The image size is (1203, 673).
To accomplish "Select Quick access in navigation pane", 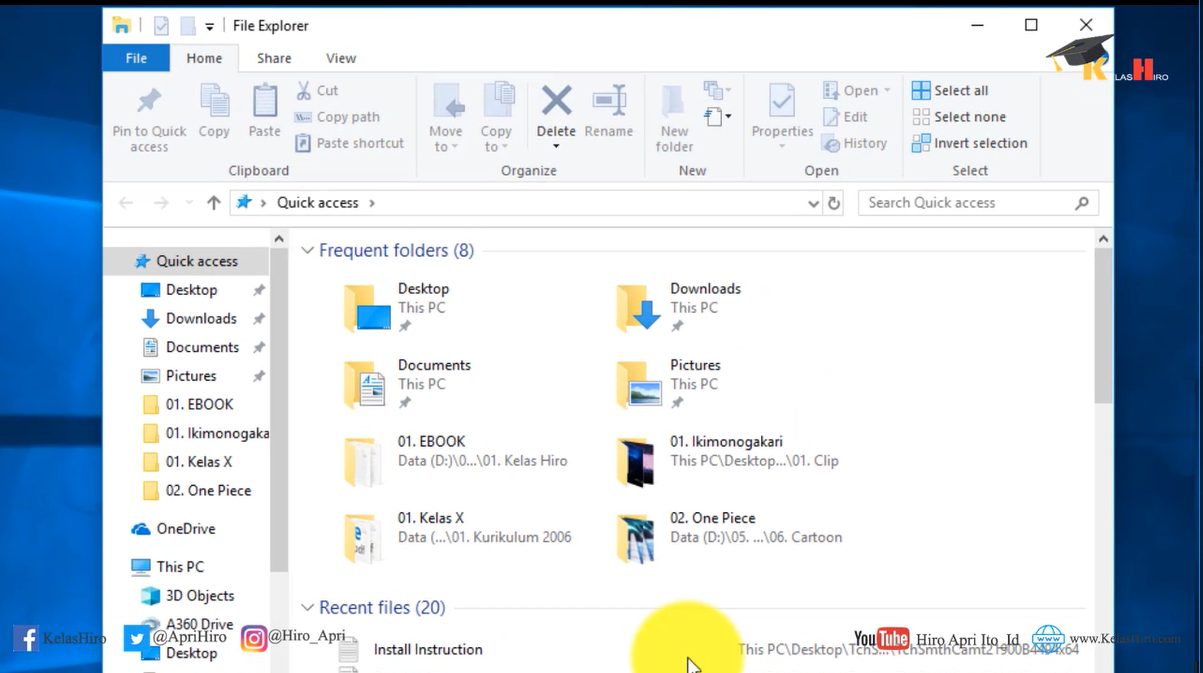I will point(187,261).
